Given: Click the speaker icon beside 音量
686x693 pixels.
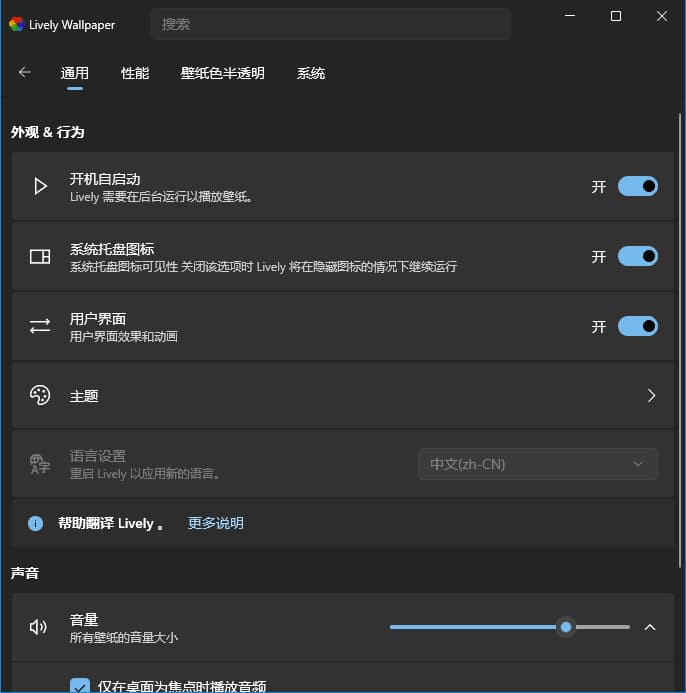Looking at the screenshot, I should coord(38,627).
